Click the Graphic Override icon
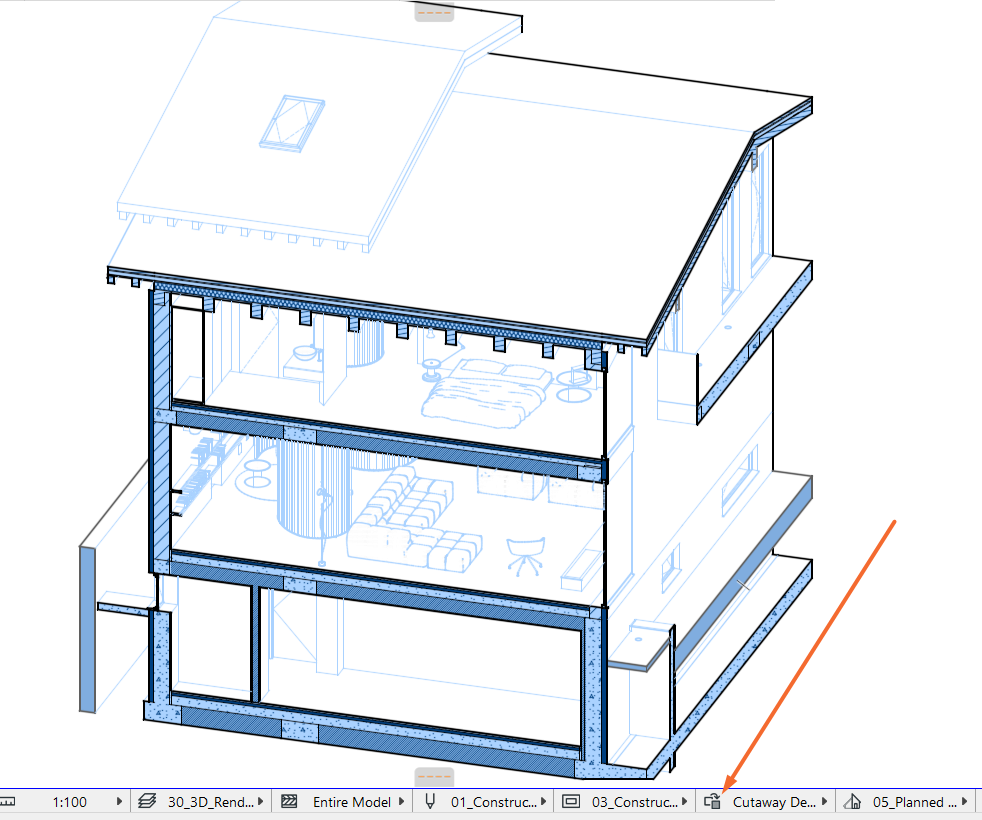The width and height of the screenshot is (982, 820). [x=712, y=802]
